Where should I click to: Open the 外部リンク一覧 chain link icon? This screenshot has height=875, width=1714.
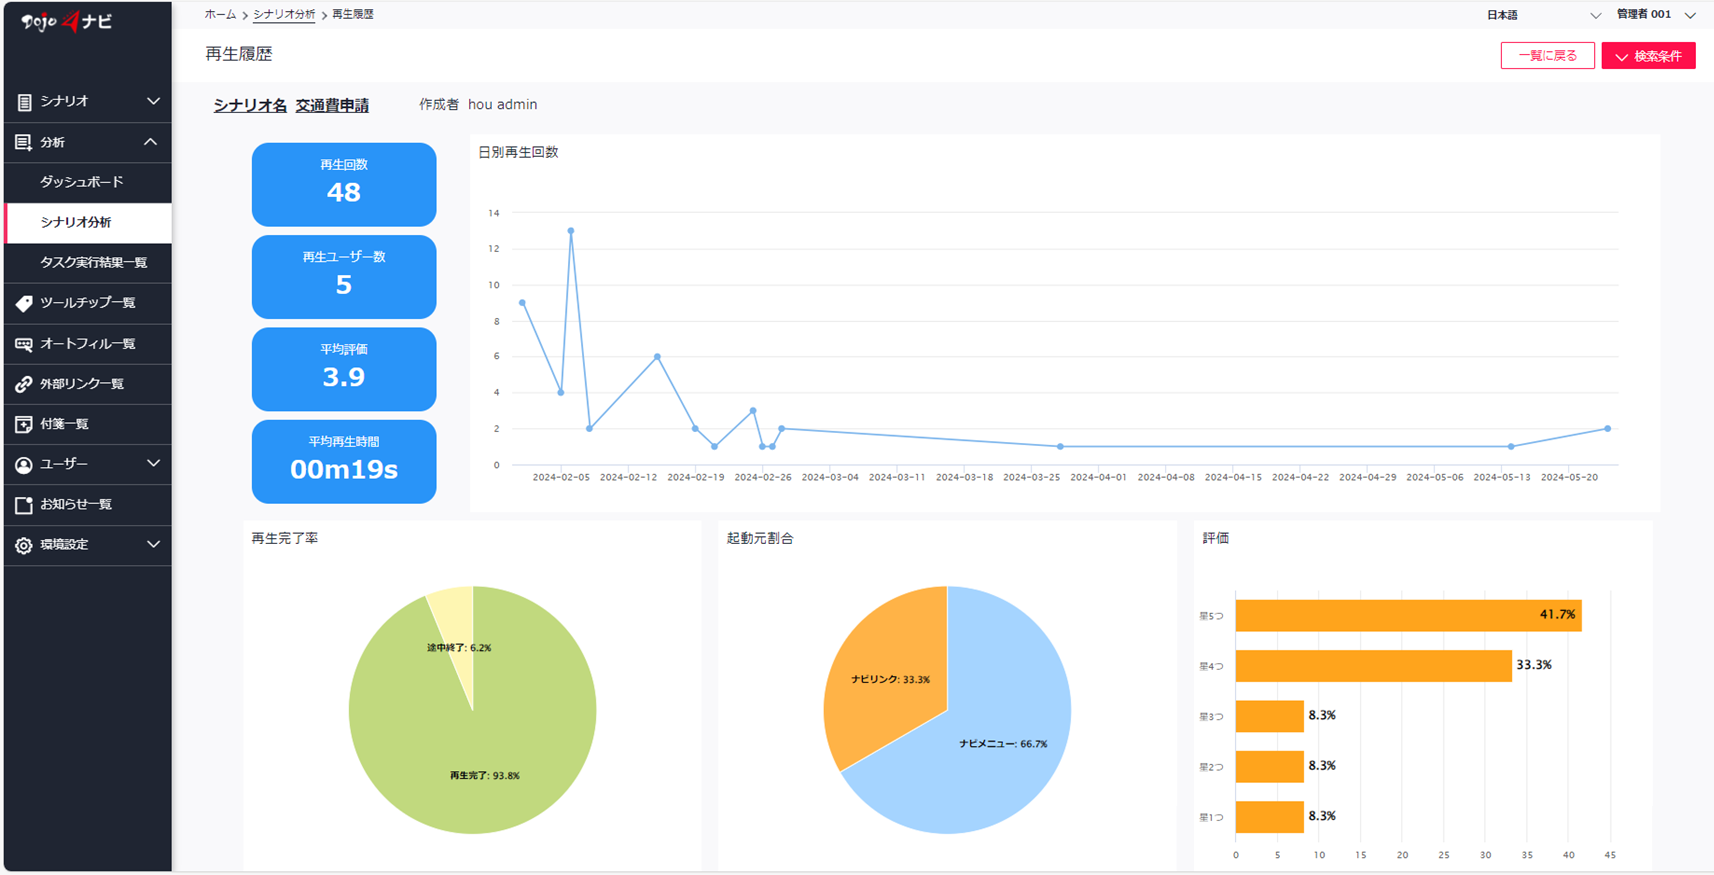[24, 384]
